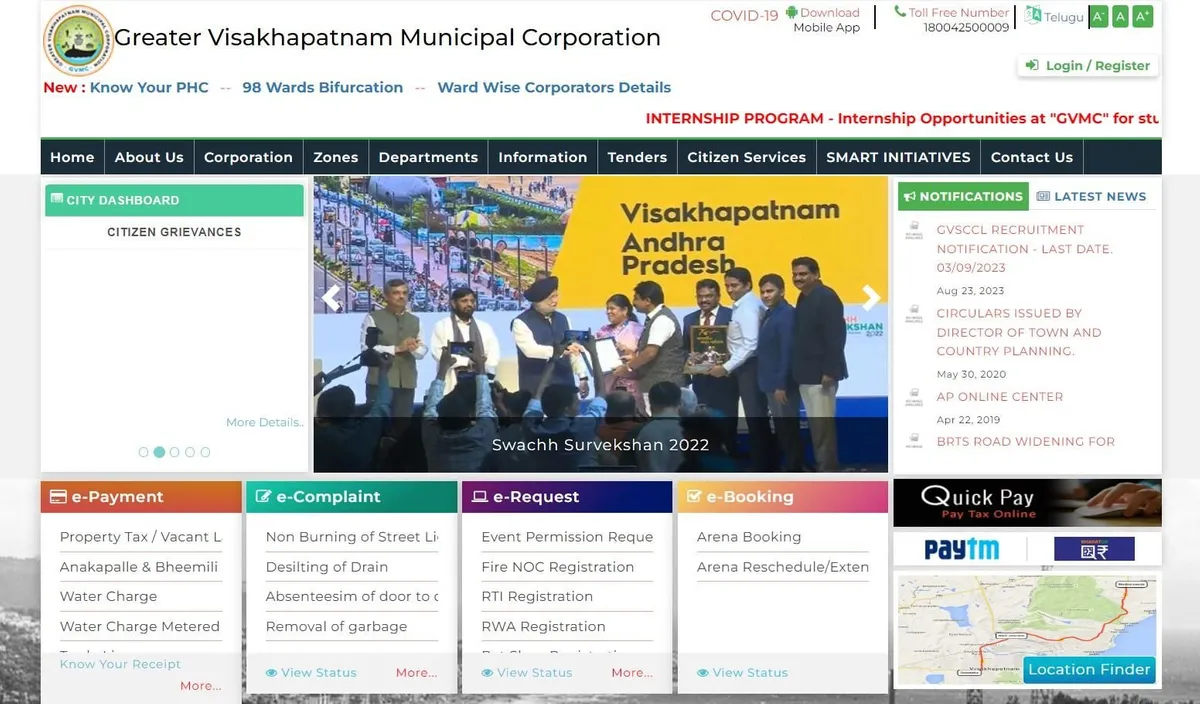Open the Departments menu
This screenshot has width=1200, height=704.
(428, 157)
